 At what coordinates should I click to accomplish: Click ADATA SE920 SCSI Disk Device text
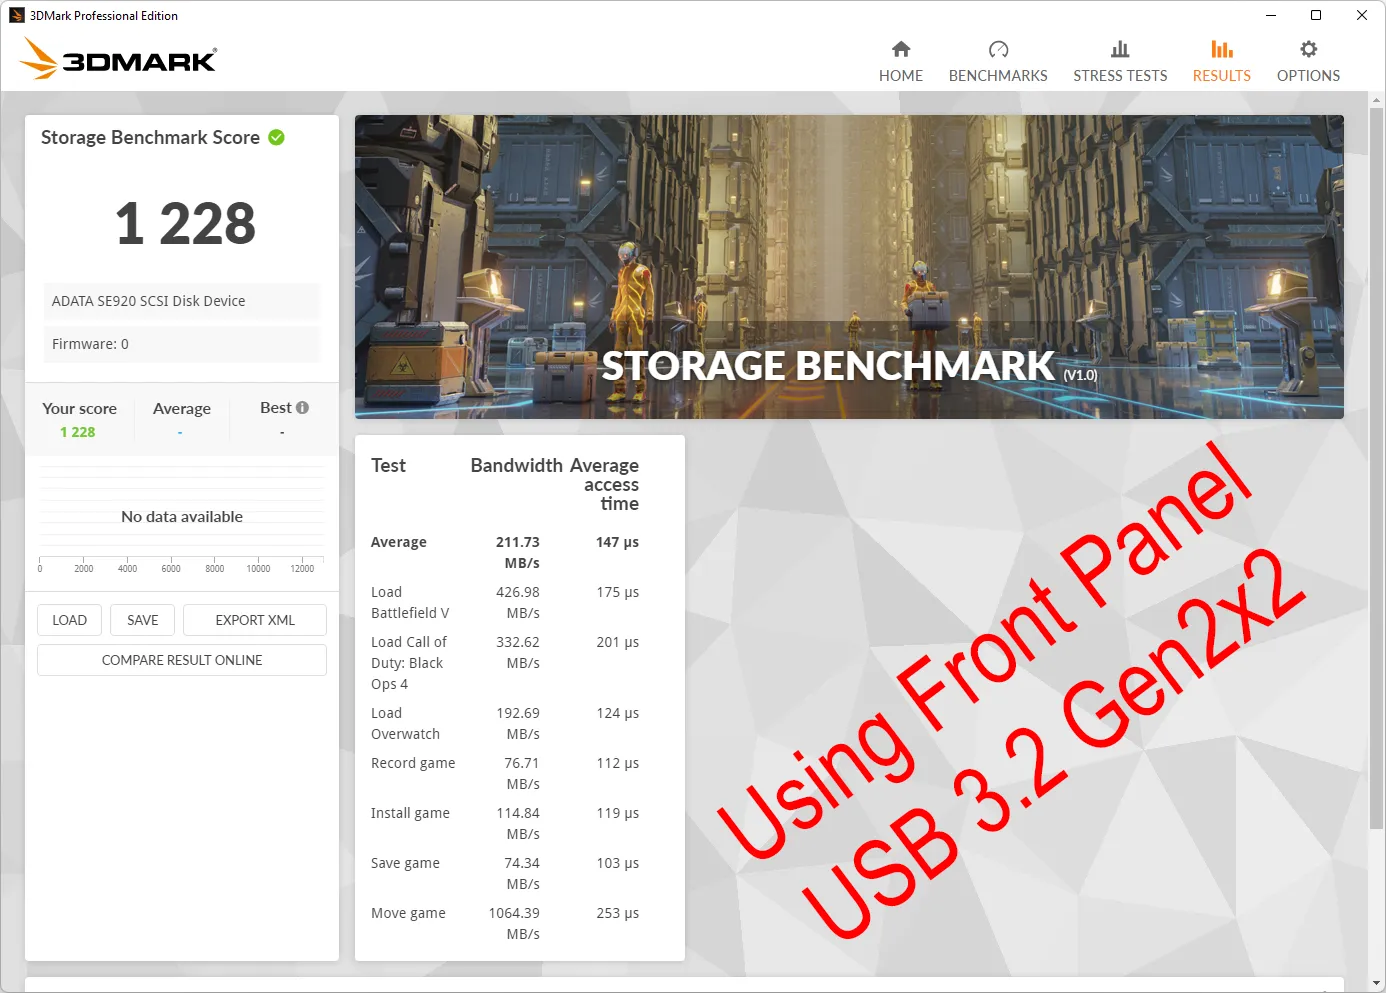click(148, 301)
